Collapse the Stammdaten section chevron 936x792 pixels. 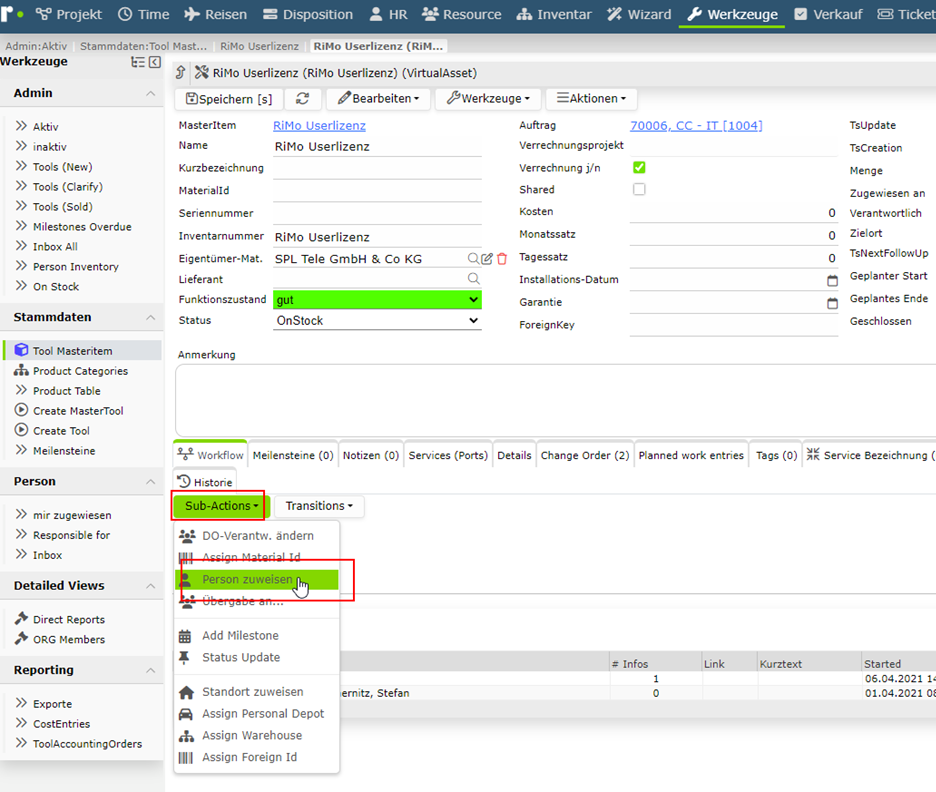click(150, 318)
